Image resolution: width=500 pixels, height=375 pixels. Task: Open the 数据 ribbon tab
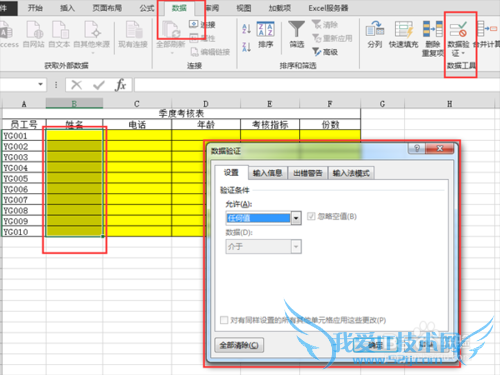(x=179, y=8)
